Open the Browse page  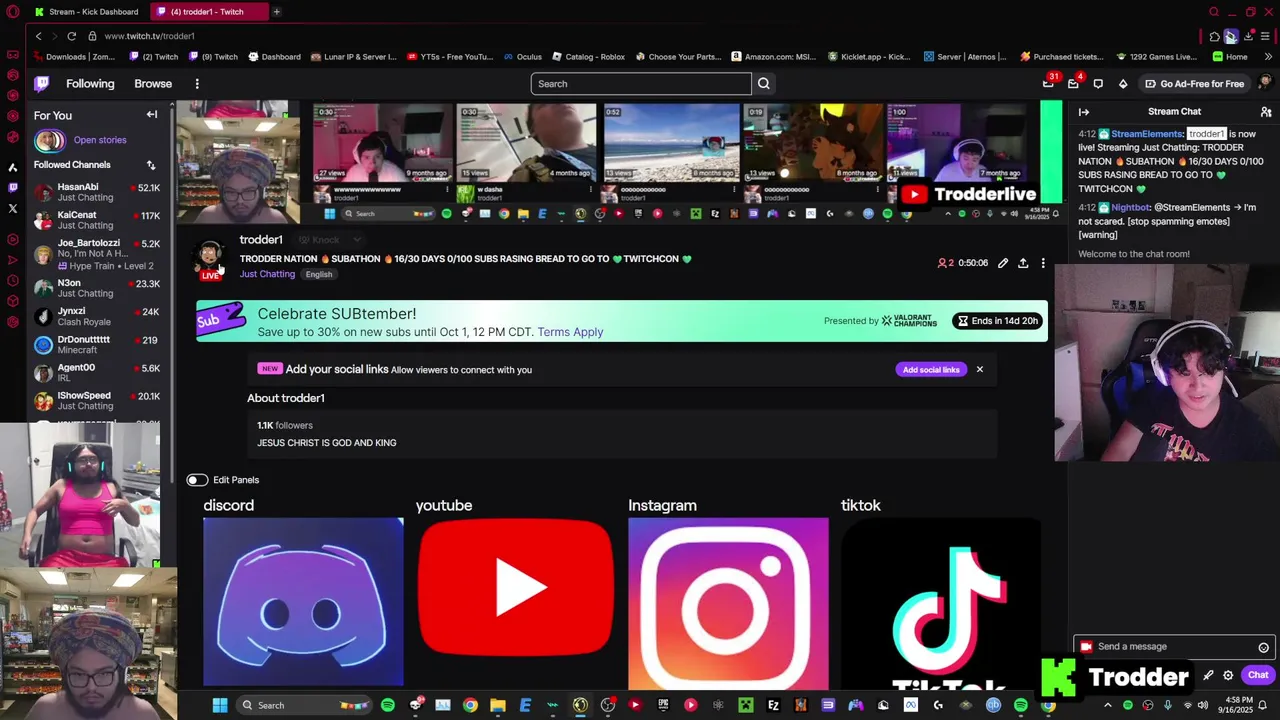click(153, 84)
